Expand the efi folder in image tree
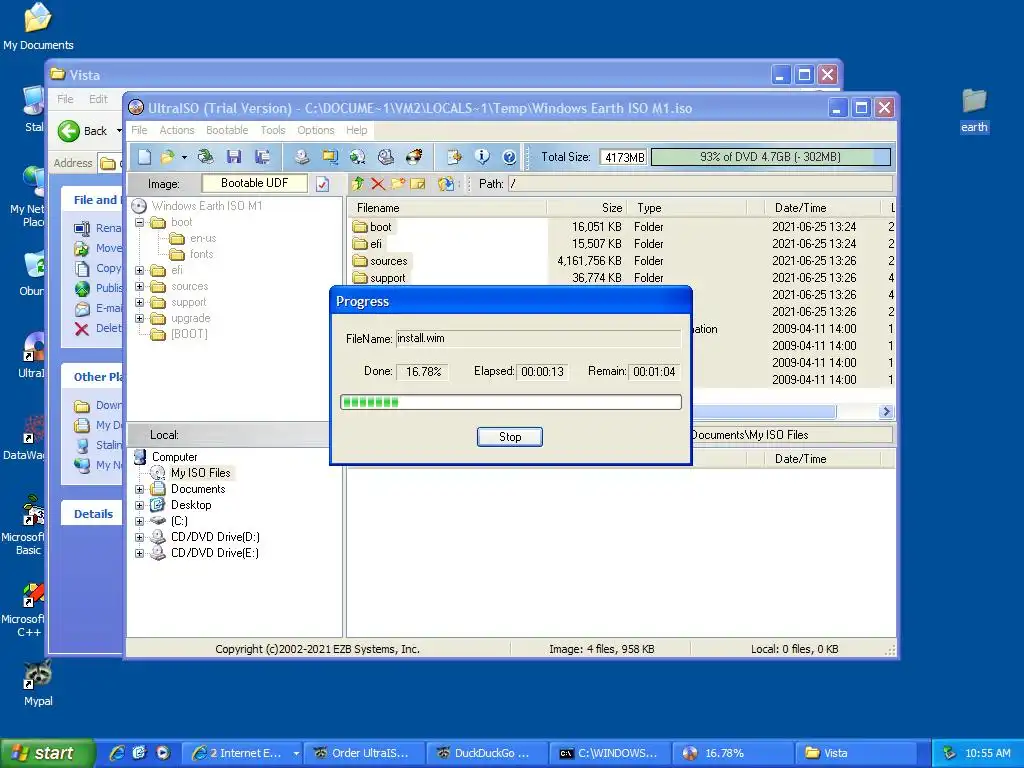This screenshot has height=768, width=1024. 140,270
